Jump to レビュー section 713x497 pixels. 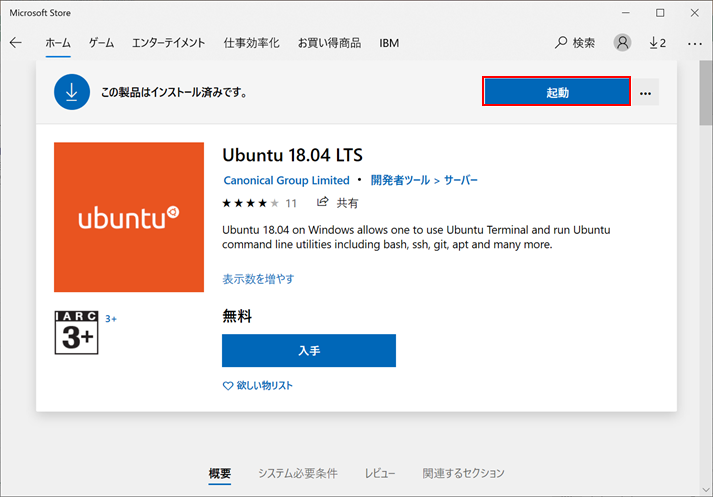380,473
